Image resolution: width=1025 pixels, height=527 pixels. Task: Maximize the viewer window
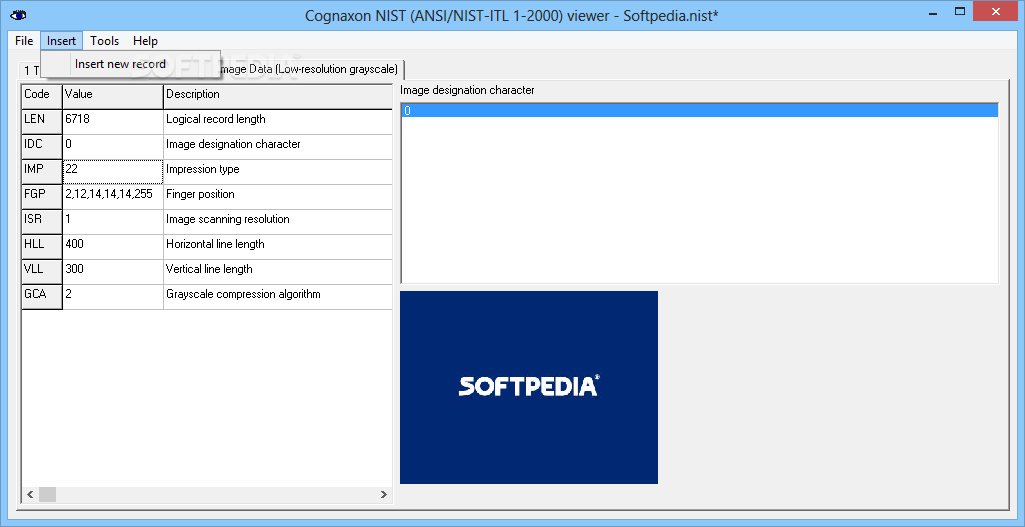[x=960, y=12]
